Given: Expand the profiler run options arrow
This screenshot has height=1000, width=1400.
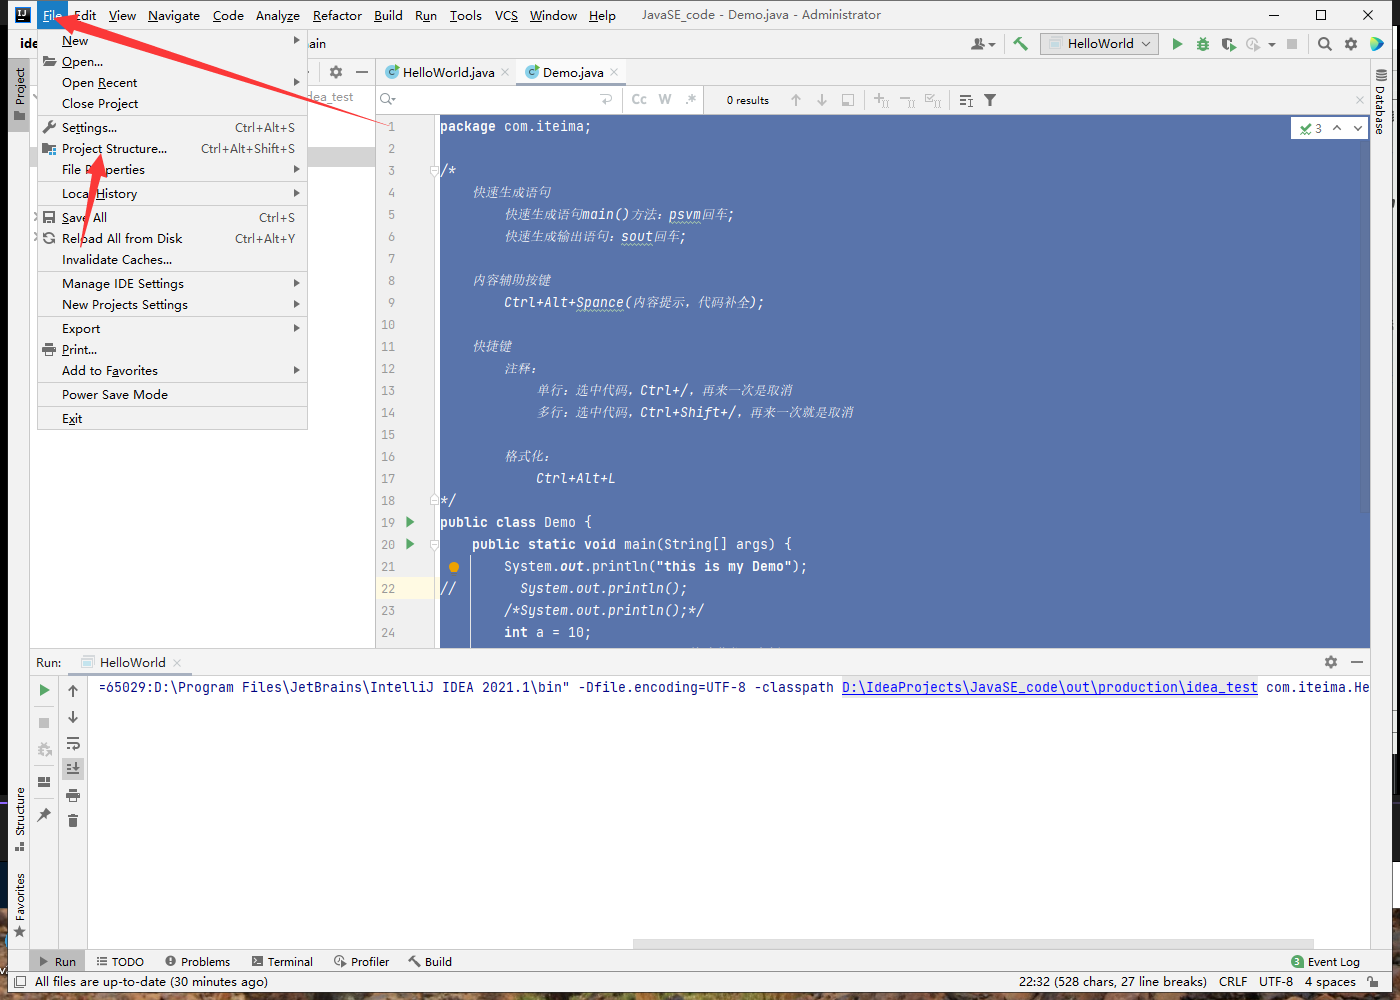Looking at the screenshot, I should click(x=1272, y=44).
